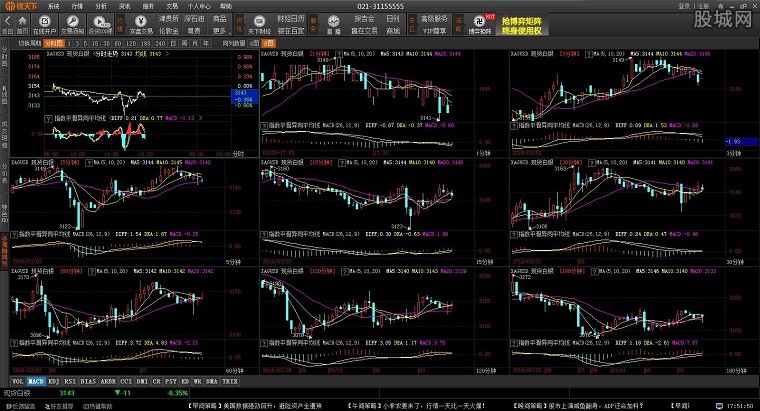The height and width of the screenshot is (411, 760).
Task: Switch period to 1 minute
Action: (x=70, y=43)
